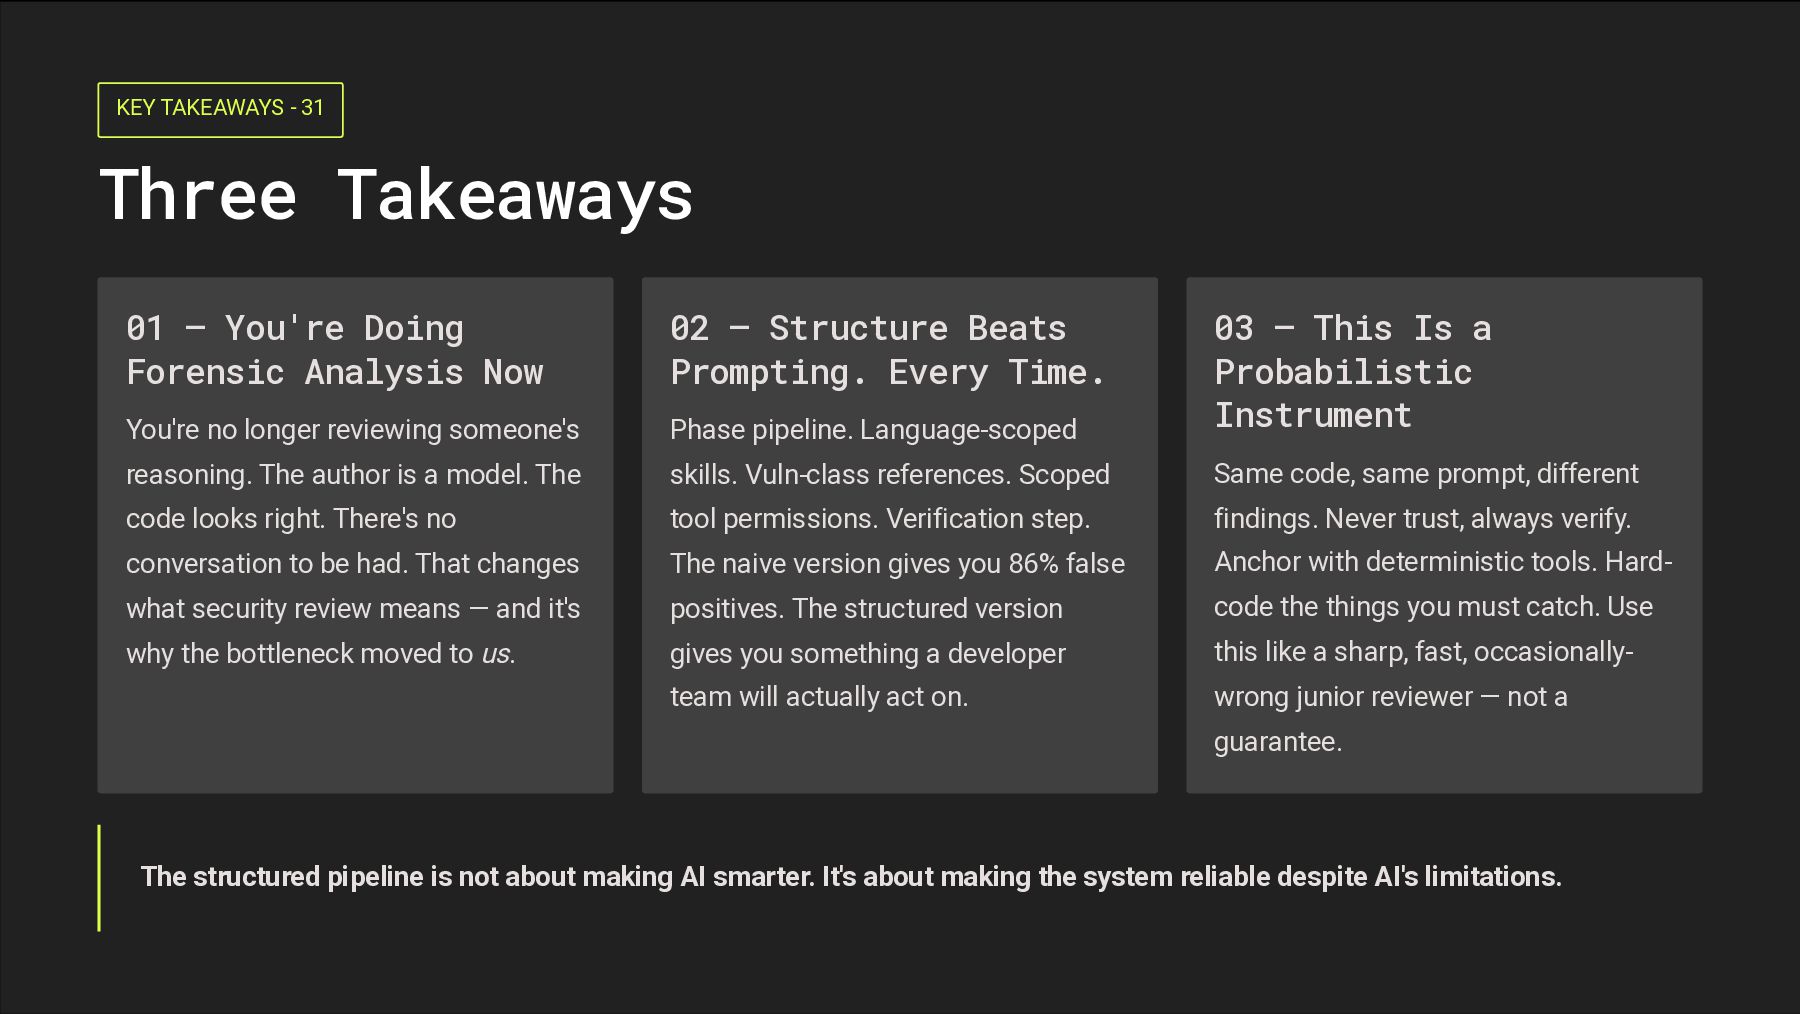Click 'Phase pipeline.' text in second card
This screenshot has width=1800, height=1014.
[761, 430]
